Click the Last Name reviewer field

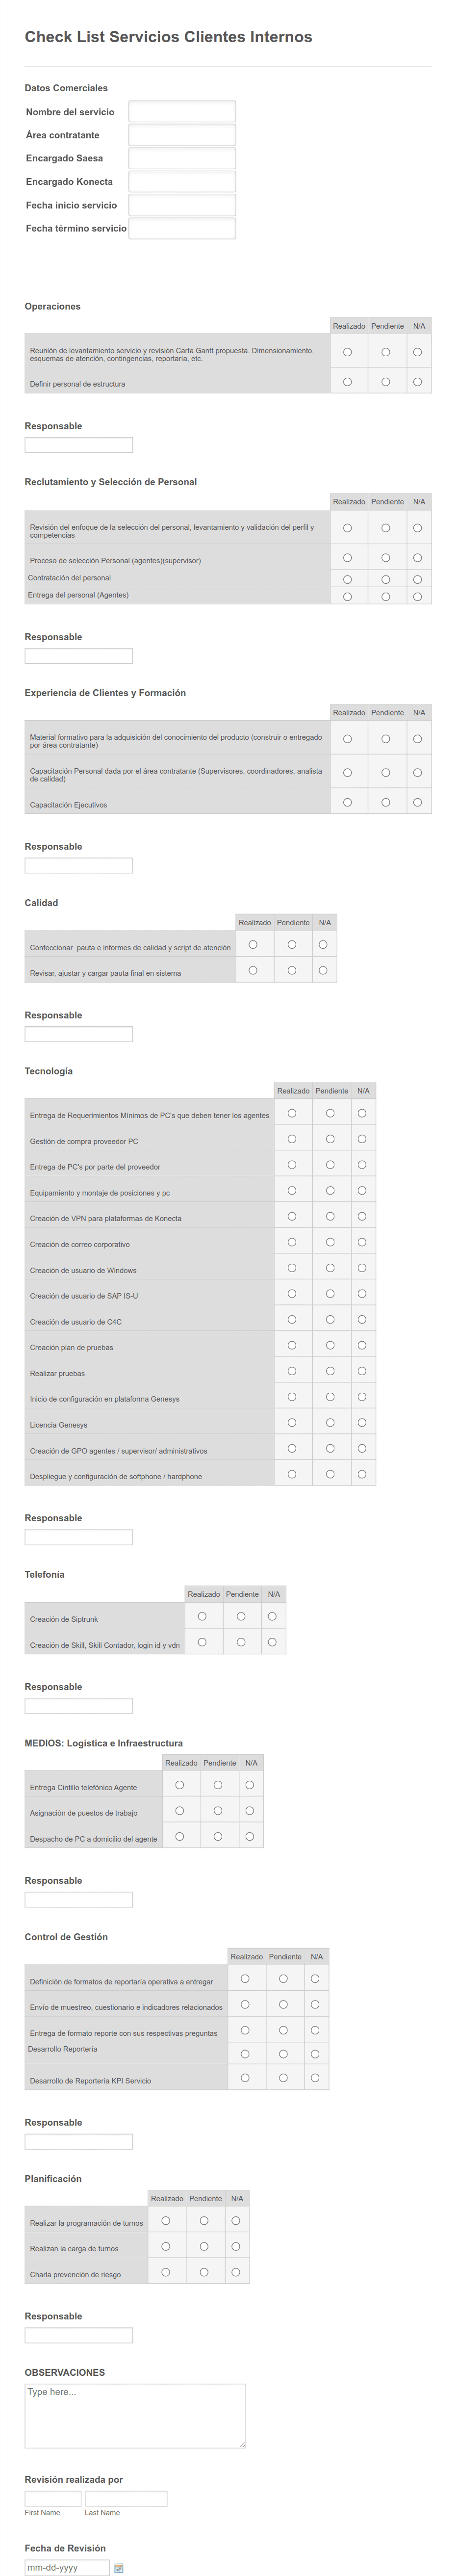click(126, 2499)
